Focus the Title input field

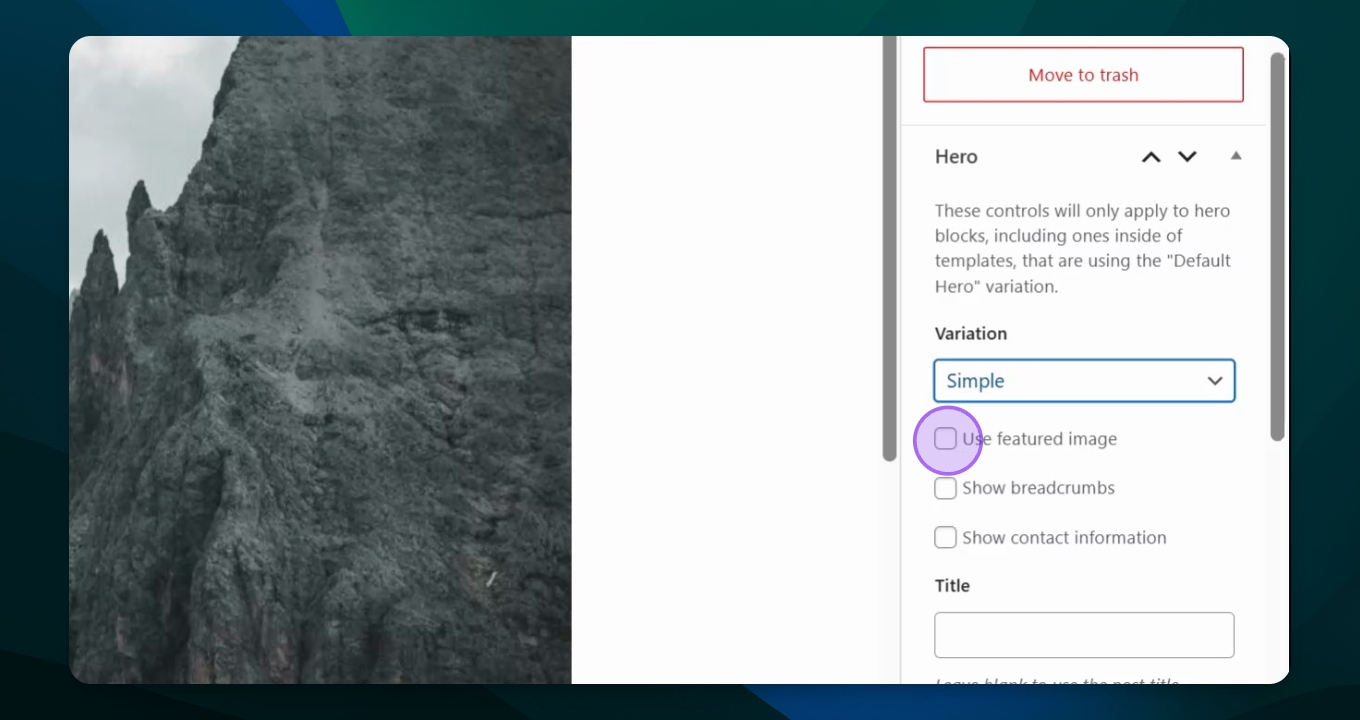[1084, 635]
